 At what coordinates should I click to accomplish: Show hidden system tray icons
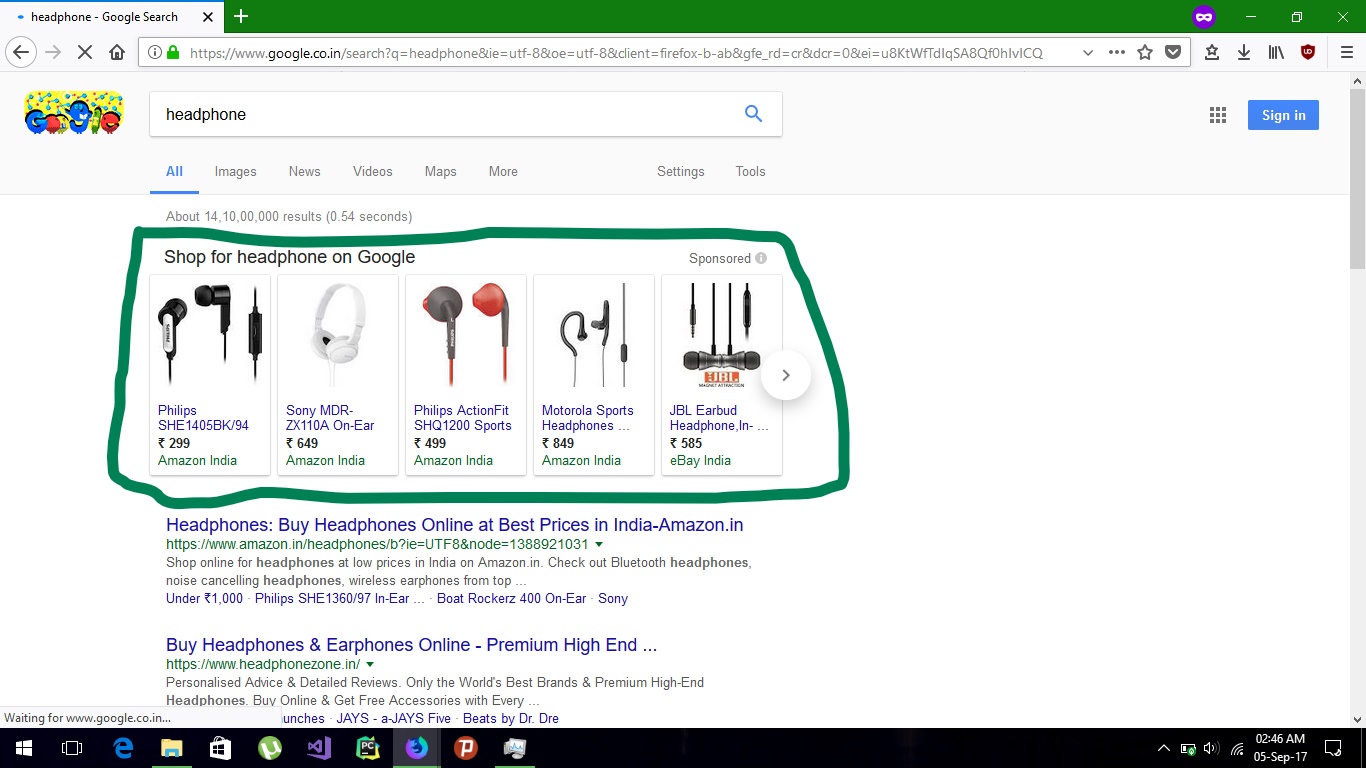[1163, 748]
